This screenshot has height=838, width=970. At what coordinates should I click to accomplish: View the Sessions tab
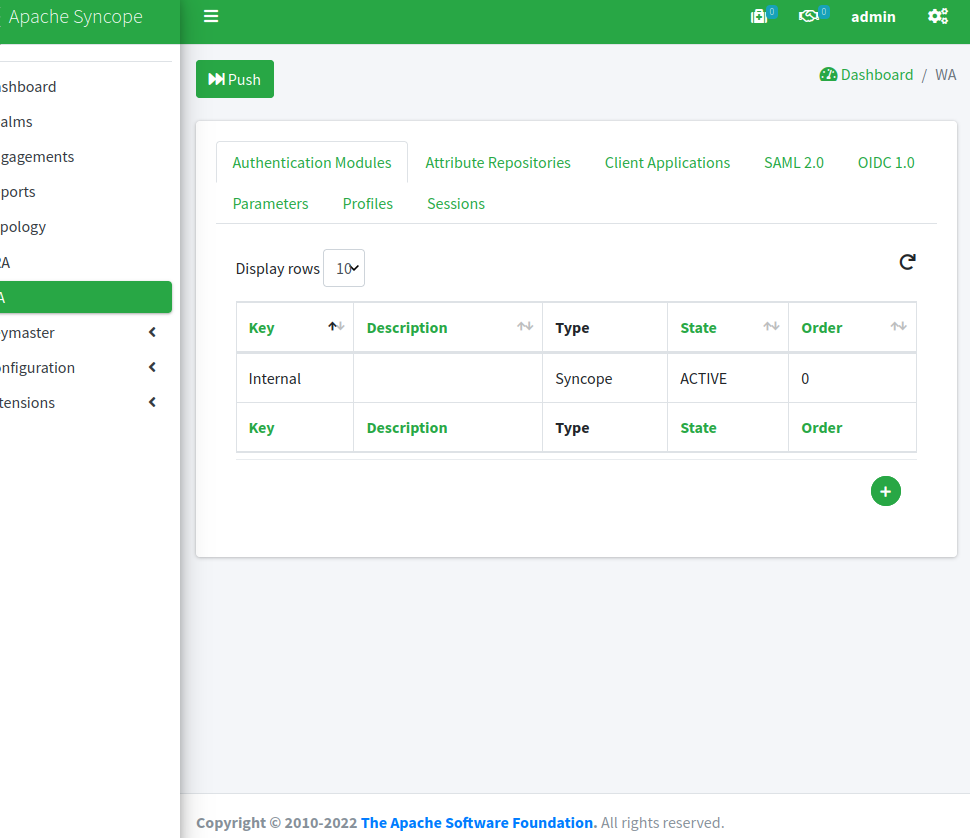click(456, 203)
